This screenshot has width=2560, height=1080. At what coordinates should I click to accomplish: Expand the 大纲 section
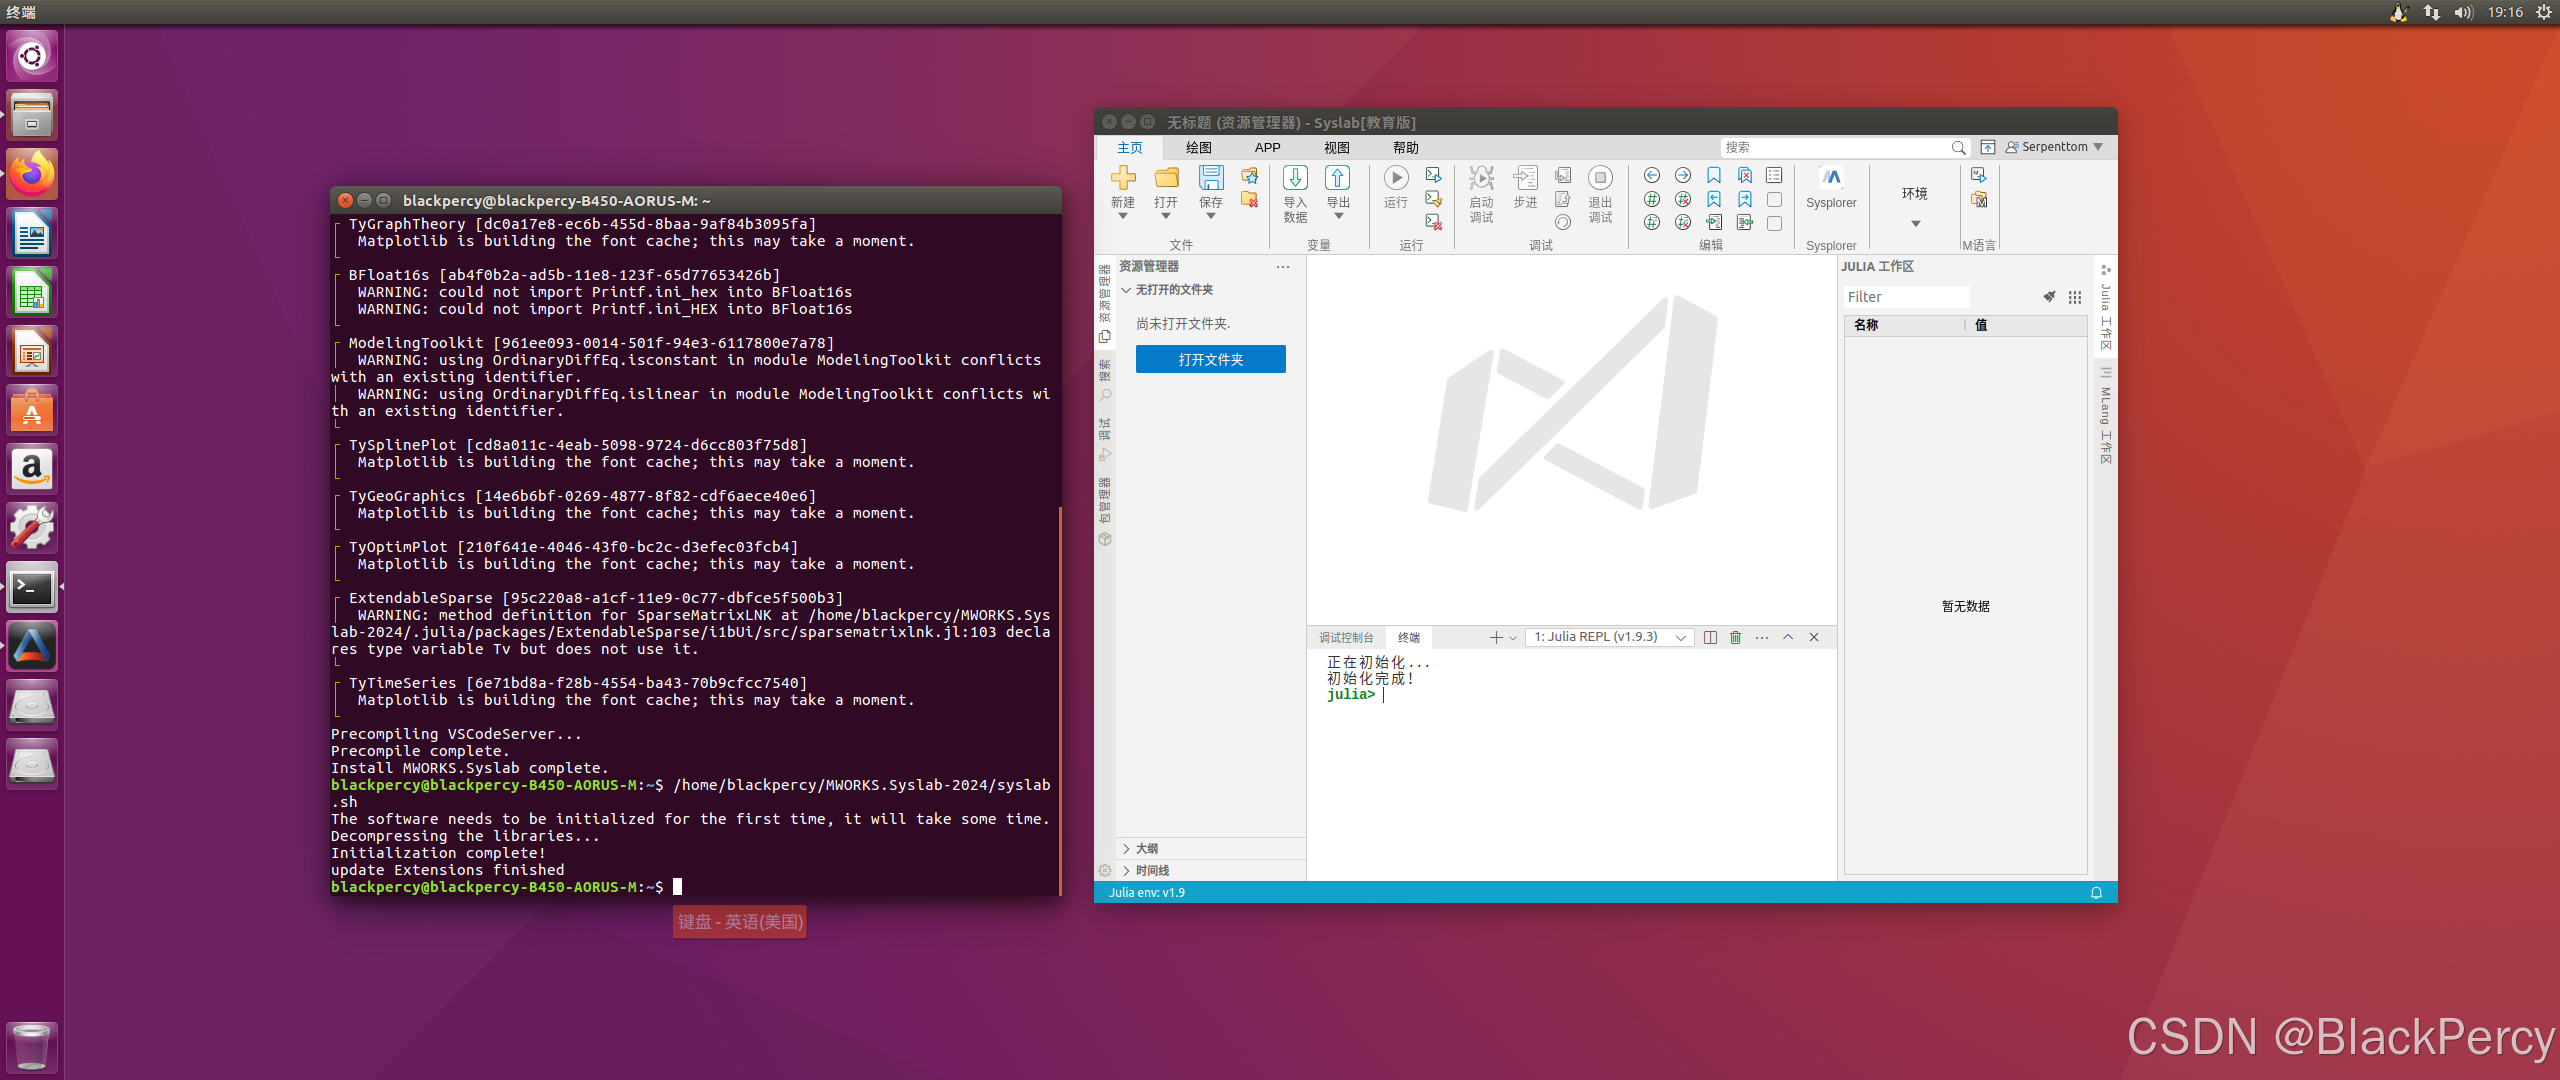pos(1211,849)
